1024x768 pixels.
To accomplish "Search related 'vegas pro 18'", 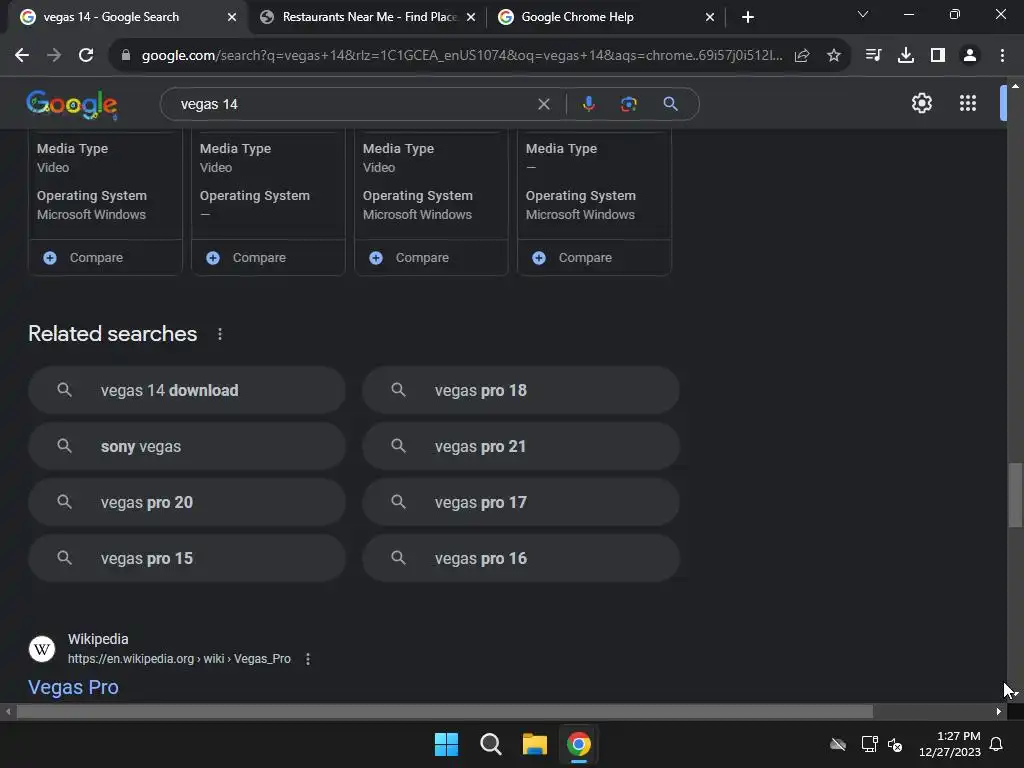I will click(521, 391).
